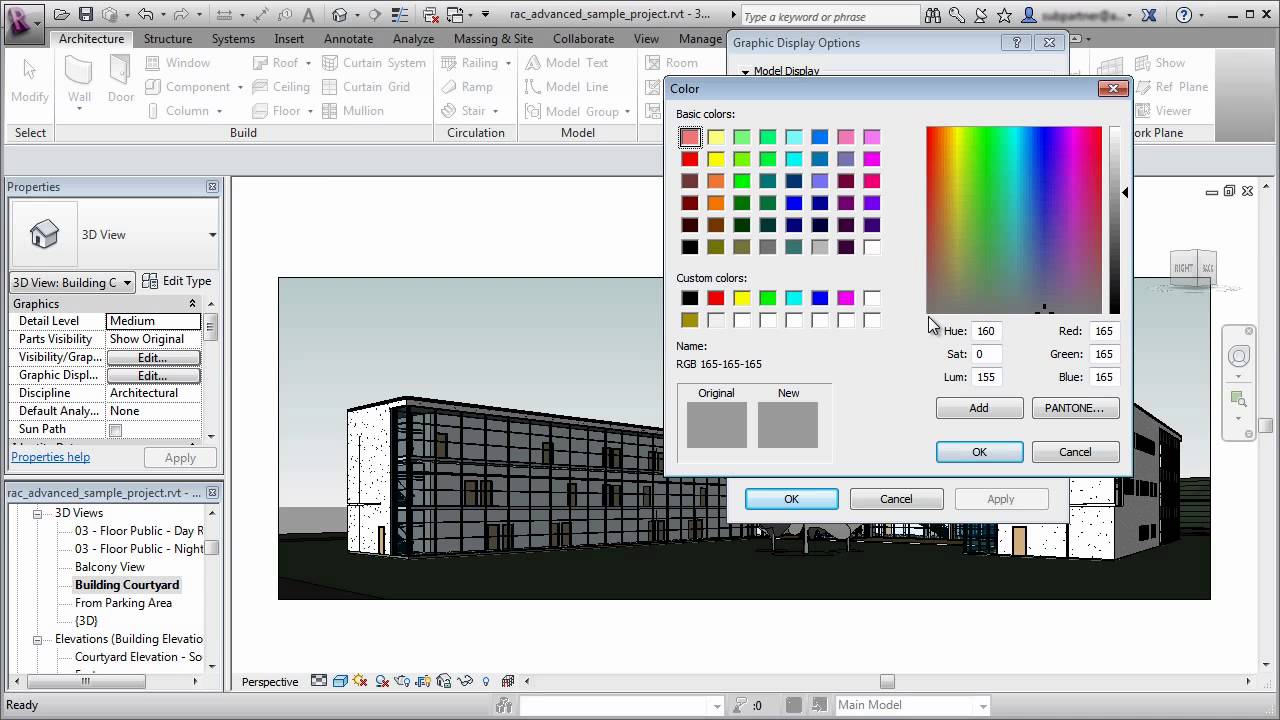Select the Building Courtyard view in the Project Browser
Image resolution: width=1280 pixels, height=720 pixels.
[126, 584]
